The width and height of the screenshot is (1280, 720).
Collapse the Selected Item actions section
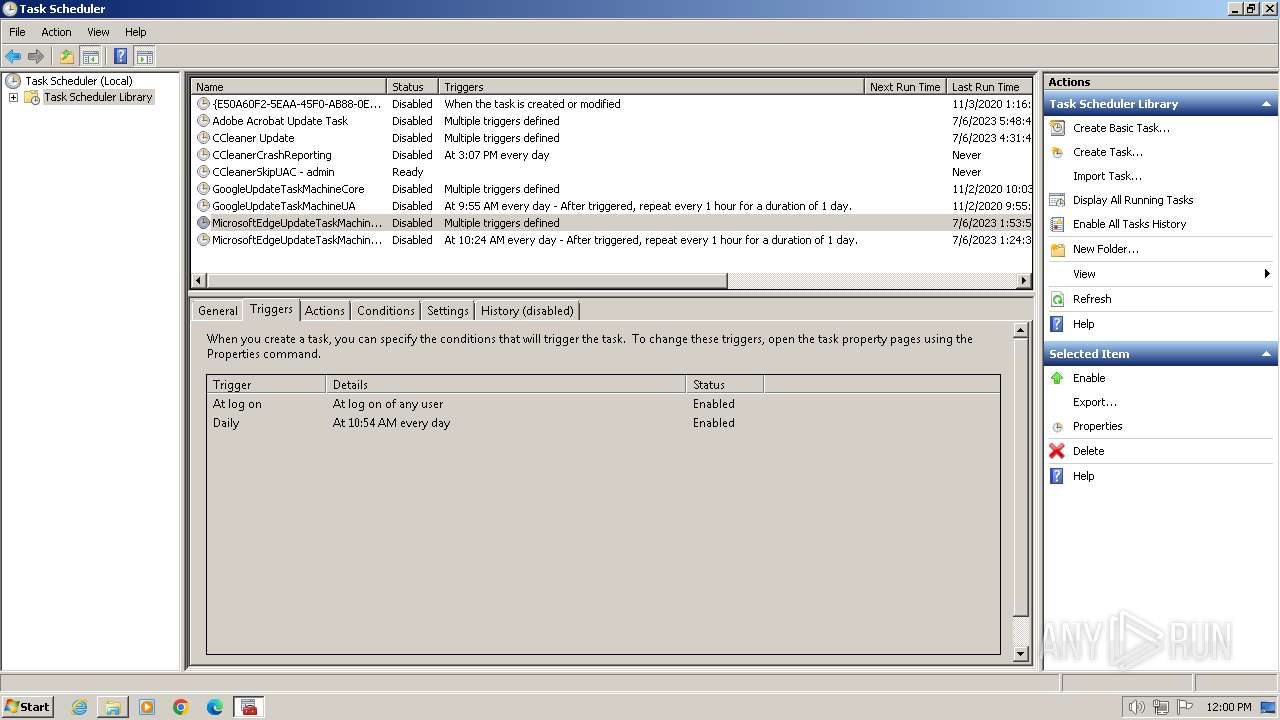pyautogui.click(x=1266, y=354)
